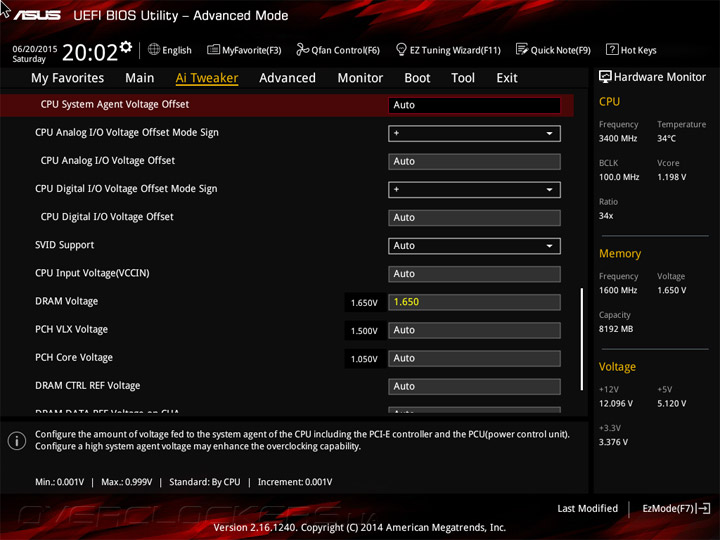The height and width of the screenshot is (540, 720).
Task: Click the 06/20/2015 date text
Action: [34, 48]
